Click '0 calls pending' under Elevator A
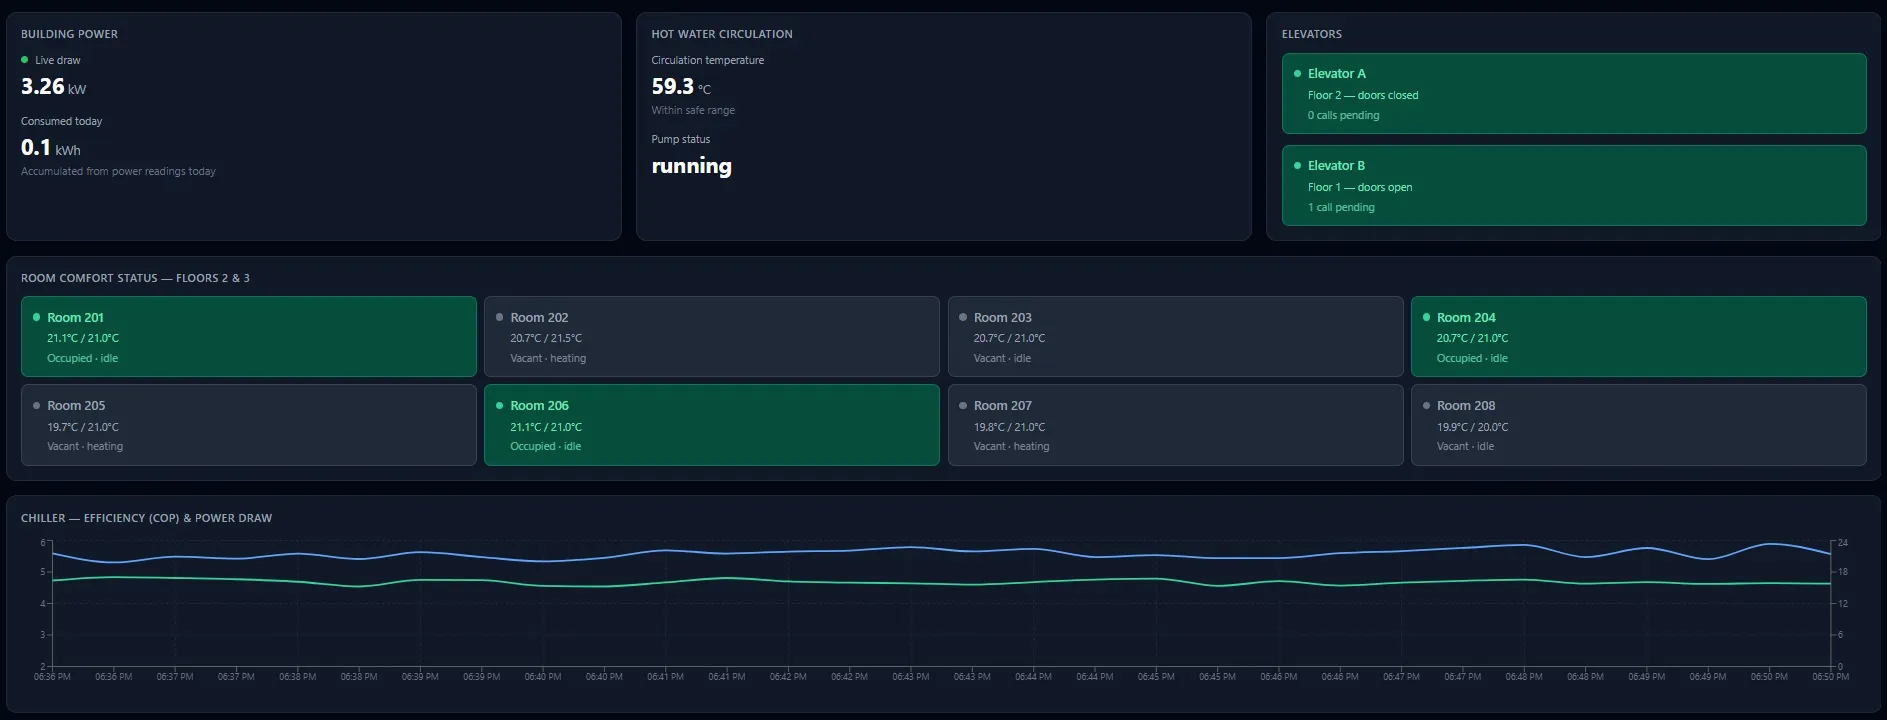Viewport: 1887px width, 720px height. 1343,115
